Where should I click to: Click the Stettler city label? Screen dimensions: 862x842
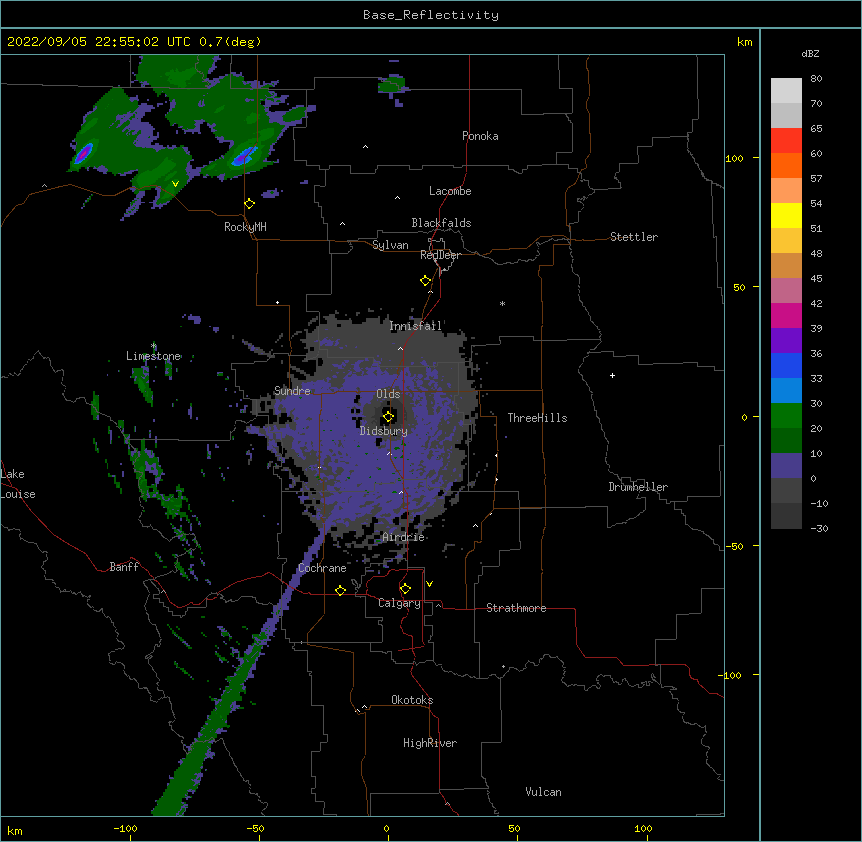(634, 237)
